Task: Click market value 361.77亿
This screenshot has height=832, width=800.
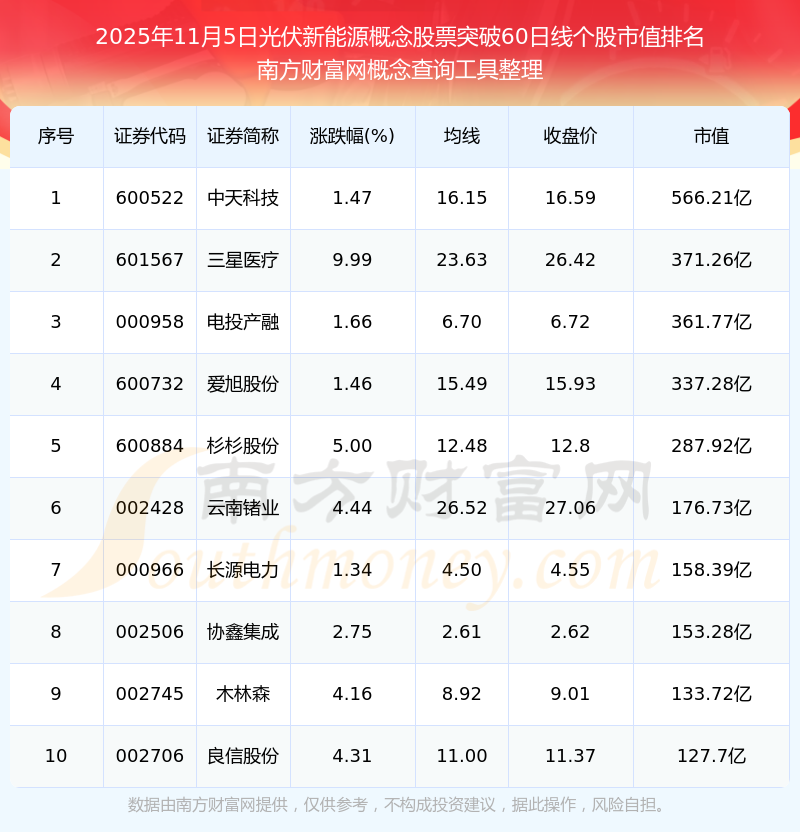Action: coord(711,322)
